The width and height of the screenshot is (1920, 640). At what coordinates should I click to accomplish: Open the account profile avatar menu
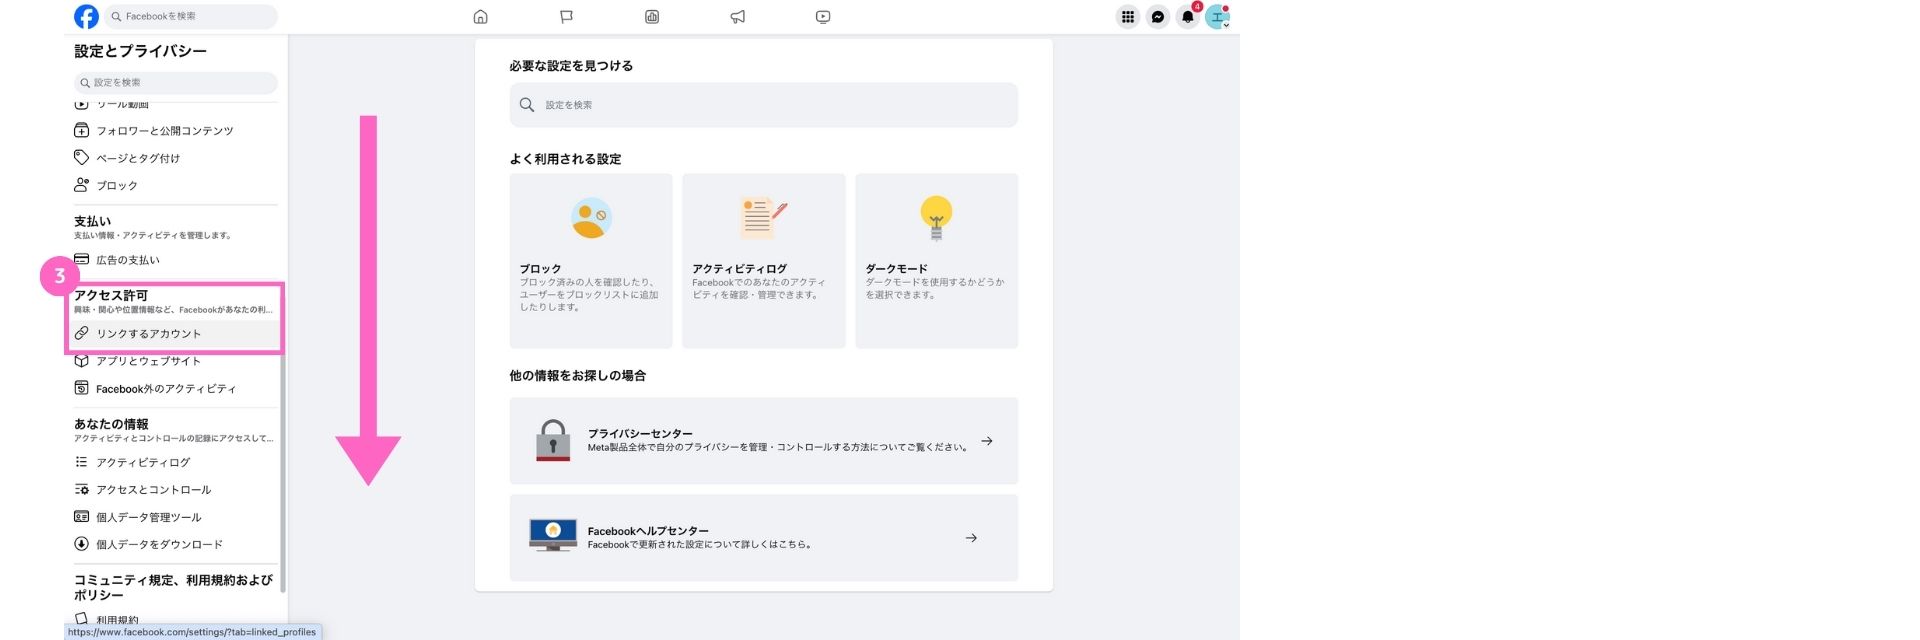point(1218,16)
